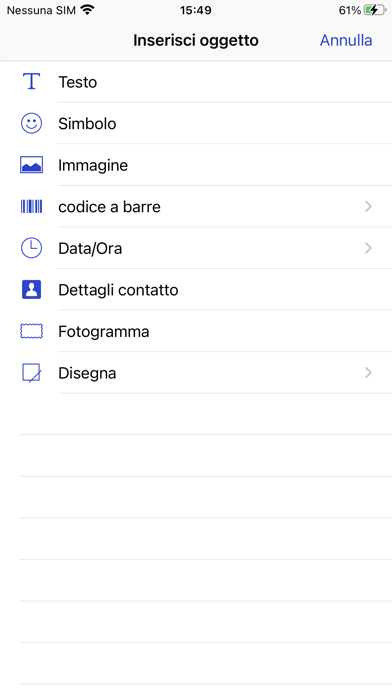
Task: Tap the Wi-Fi status icon
Action: coord(88,10)
